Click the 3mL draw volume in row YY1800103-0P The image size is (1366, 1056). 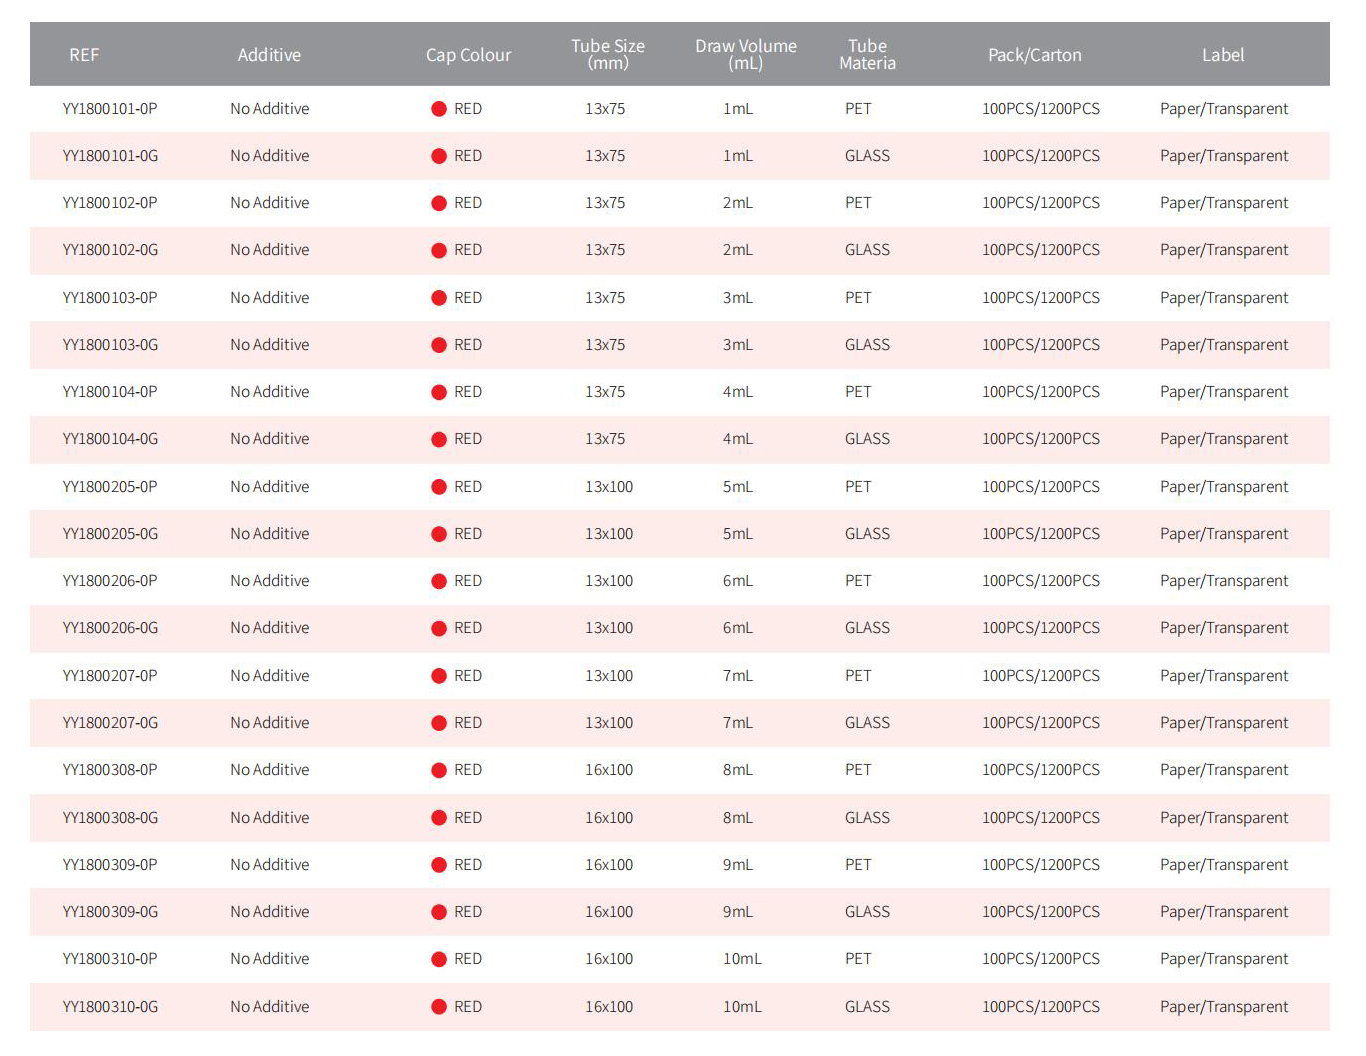(738, 298)
